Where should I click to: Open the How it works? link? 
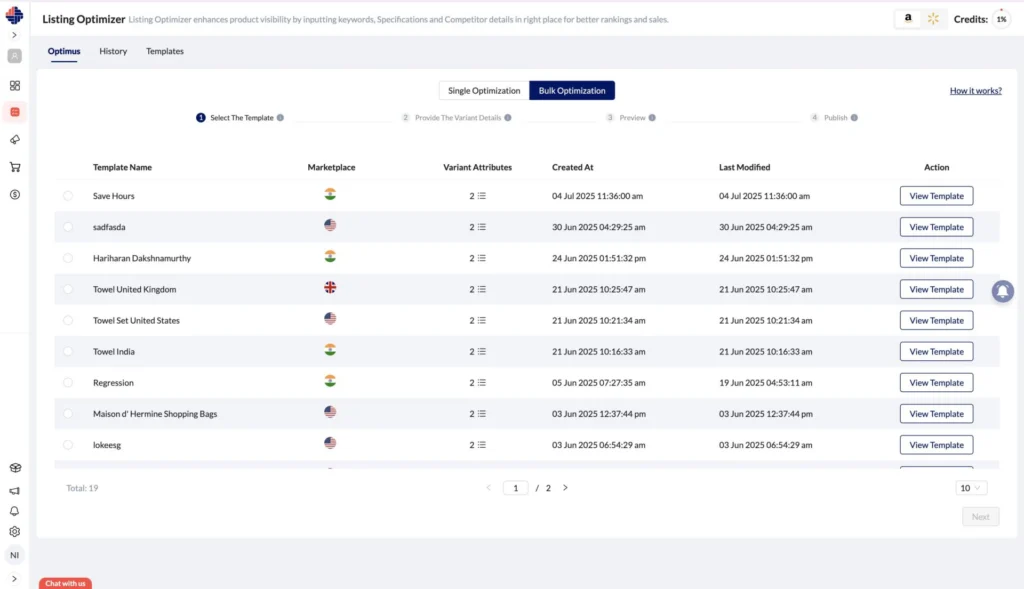(976, 91)
